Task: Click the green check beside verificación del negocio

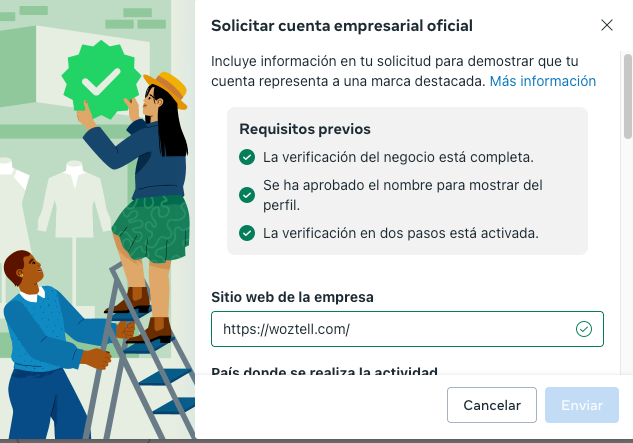Action: click(x=247, y=157)
